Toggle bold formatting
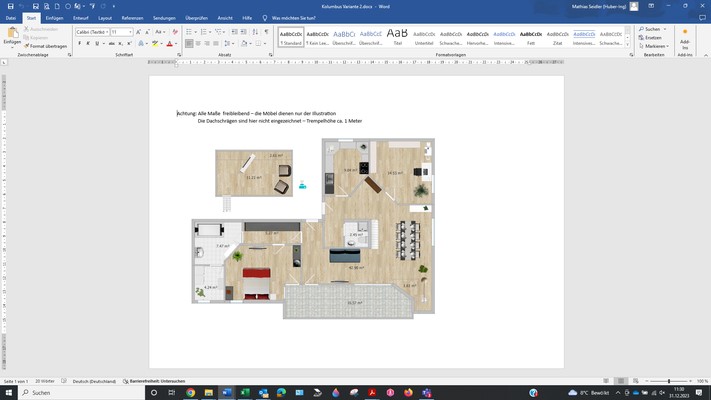Viewport: 711px width, 400px height. coord(79,45)
